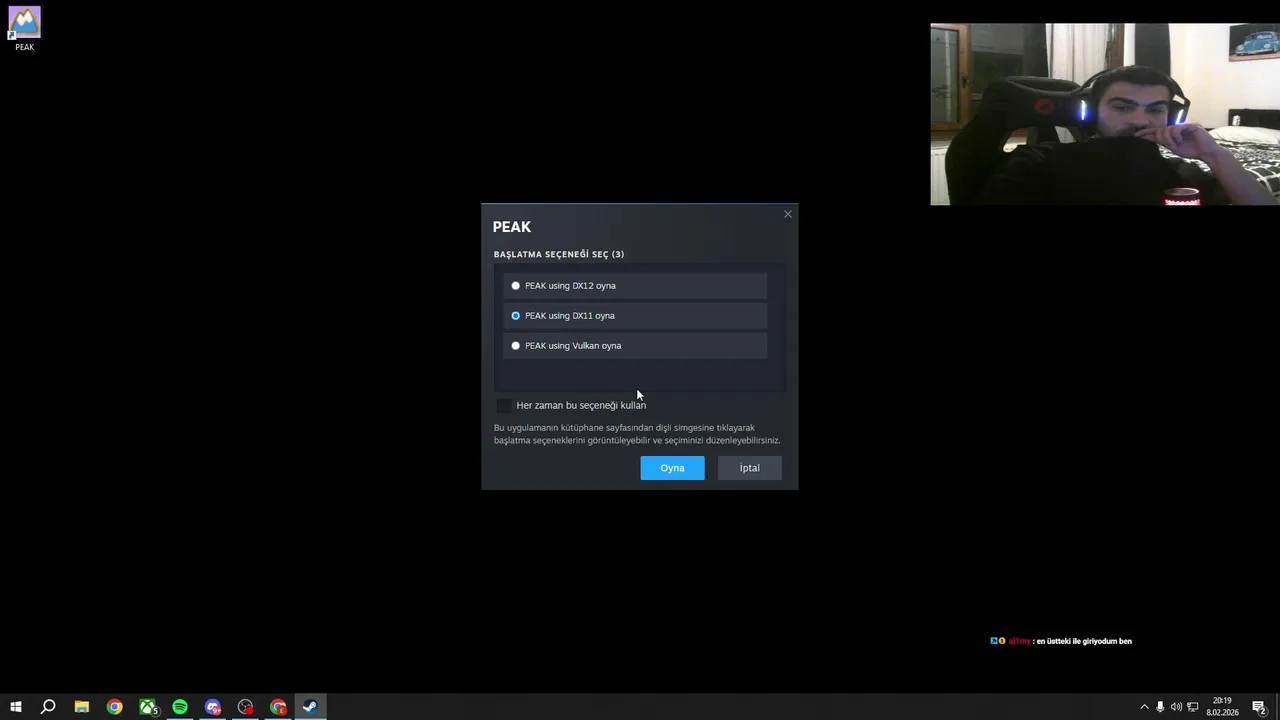Screen dimensions: 1280x720
Task: Click the microphone tray icon
Action: pyautogui.click(x=1160, y=707)
